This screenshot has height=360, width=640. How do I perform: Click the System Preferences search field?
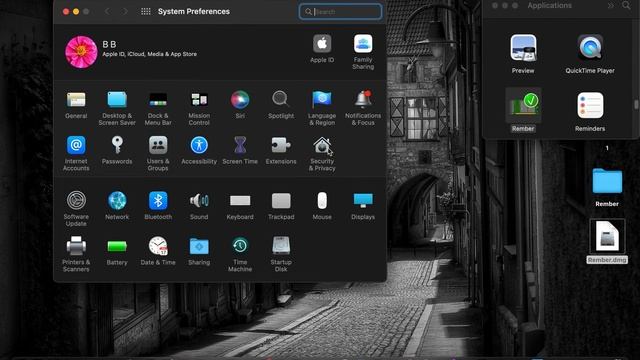(x=340, y=12)
